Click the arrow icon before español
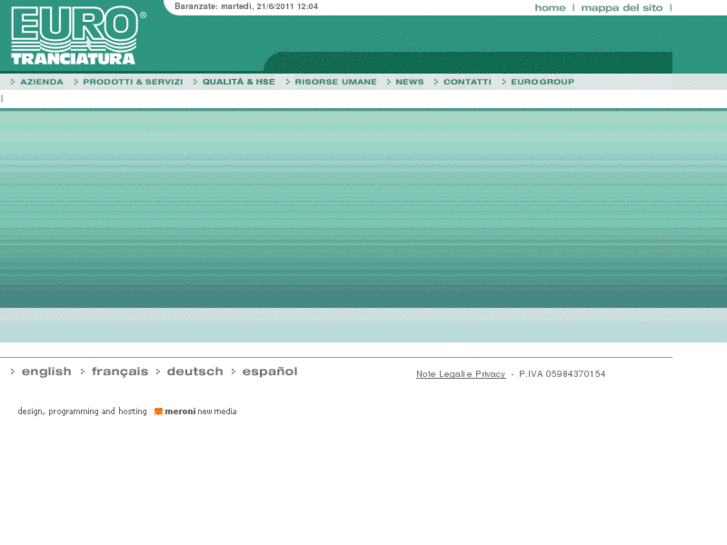The height and width of the screenshot is (545, 727). [233, 372]
